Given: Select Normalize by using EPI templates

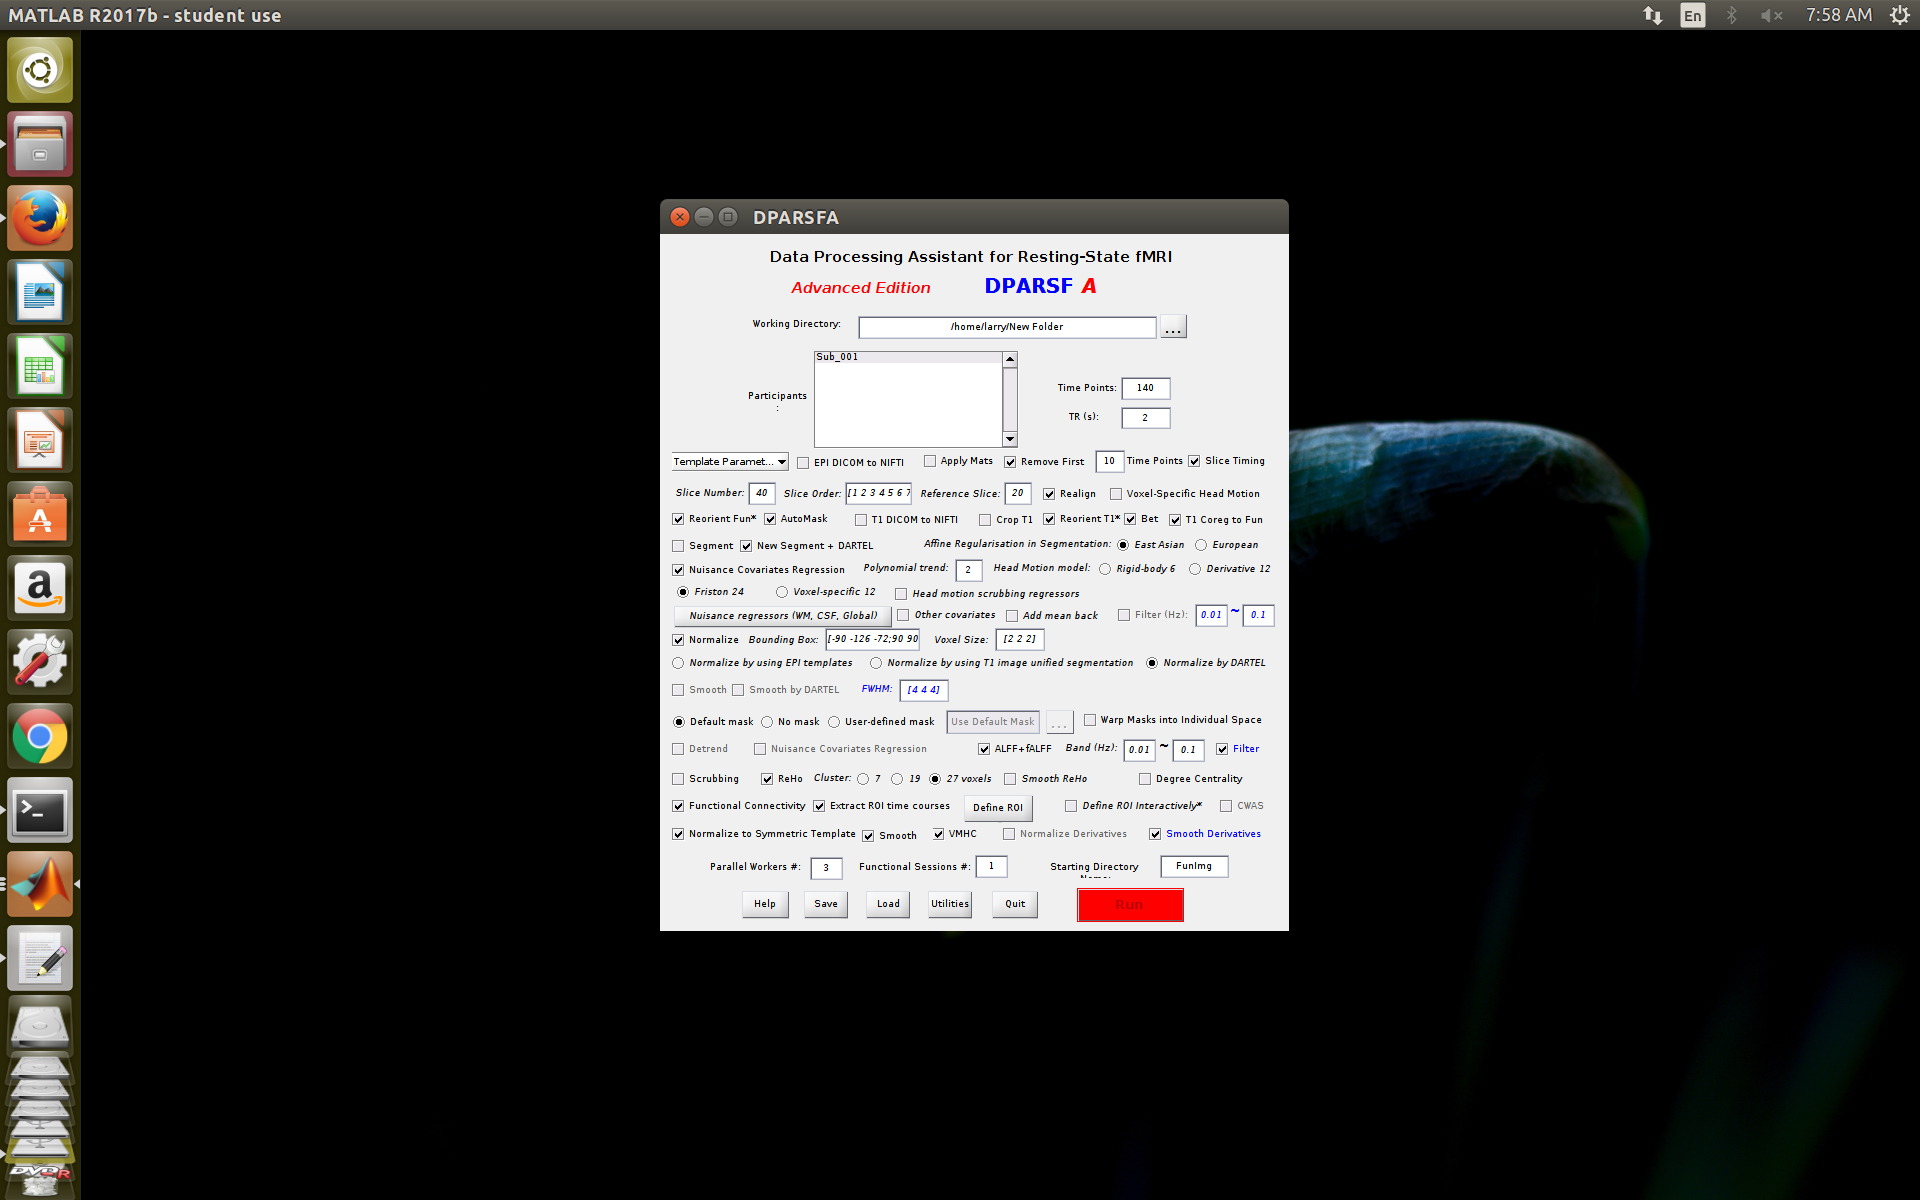Looking at the screenshot, I should [x=678, y=663].
